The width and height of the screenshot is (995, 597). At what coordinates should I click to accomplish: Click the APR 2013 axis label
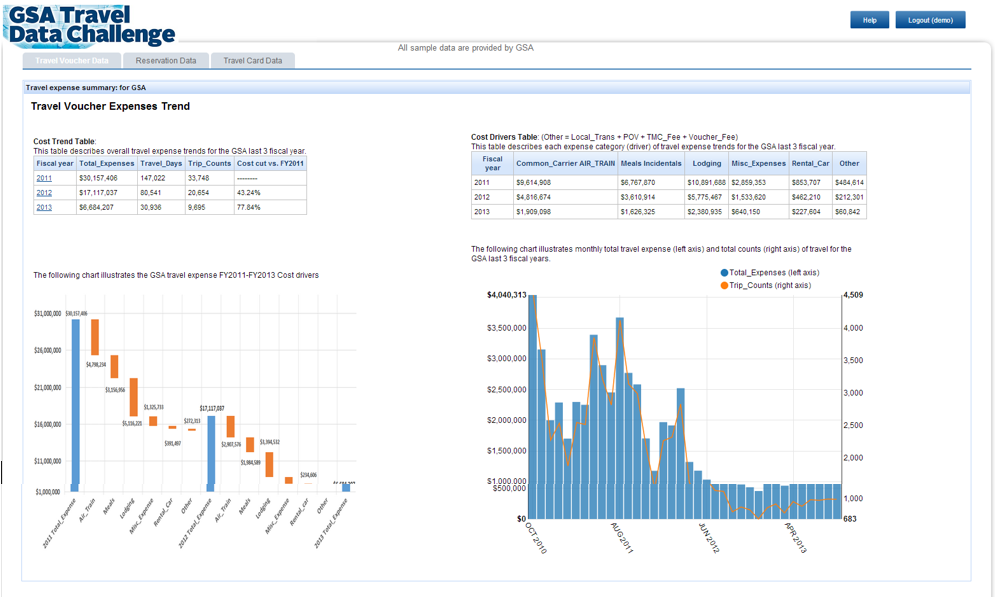point(796,538)
